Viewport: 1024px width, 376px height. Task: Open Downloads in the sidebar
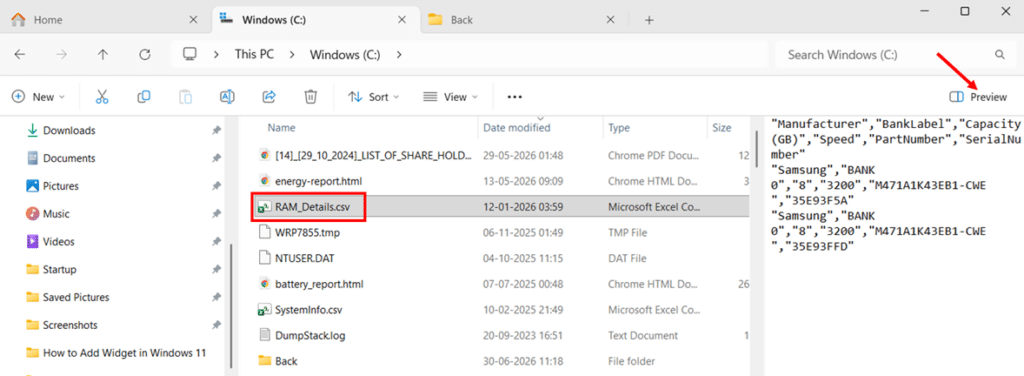[x=69, y=131]
